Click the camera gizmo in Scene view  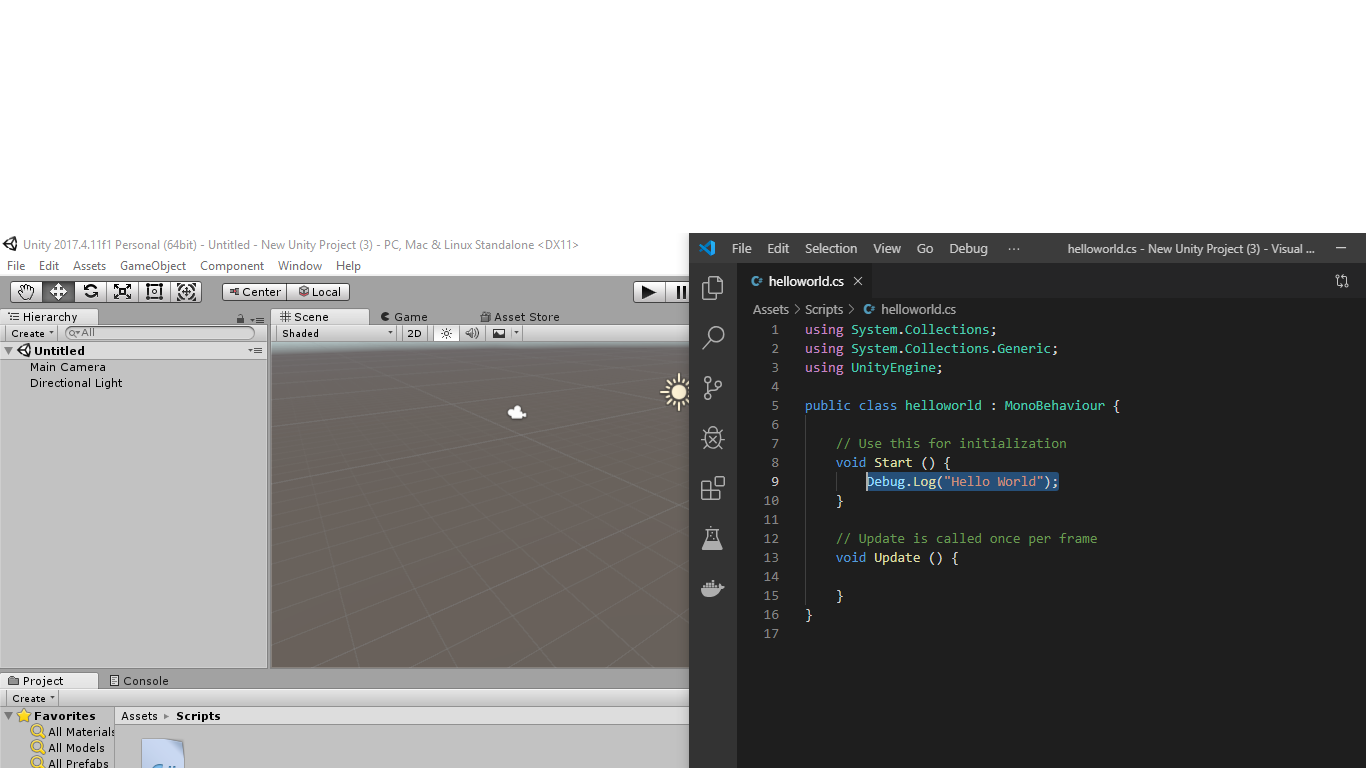(517, 412)
